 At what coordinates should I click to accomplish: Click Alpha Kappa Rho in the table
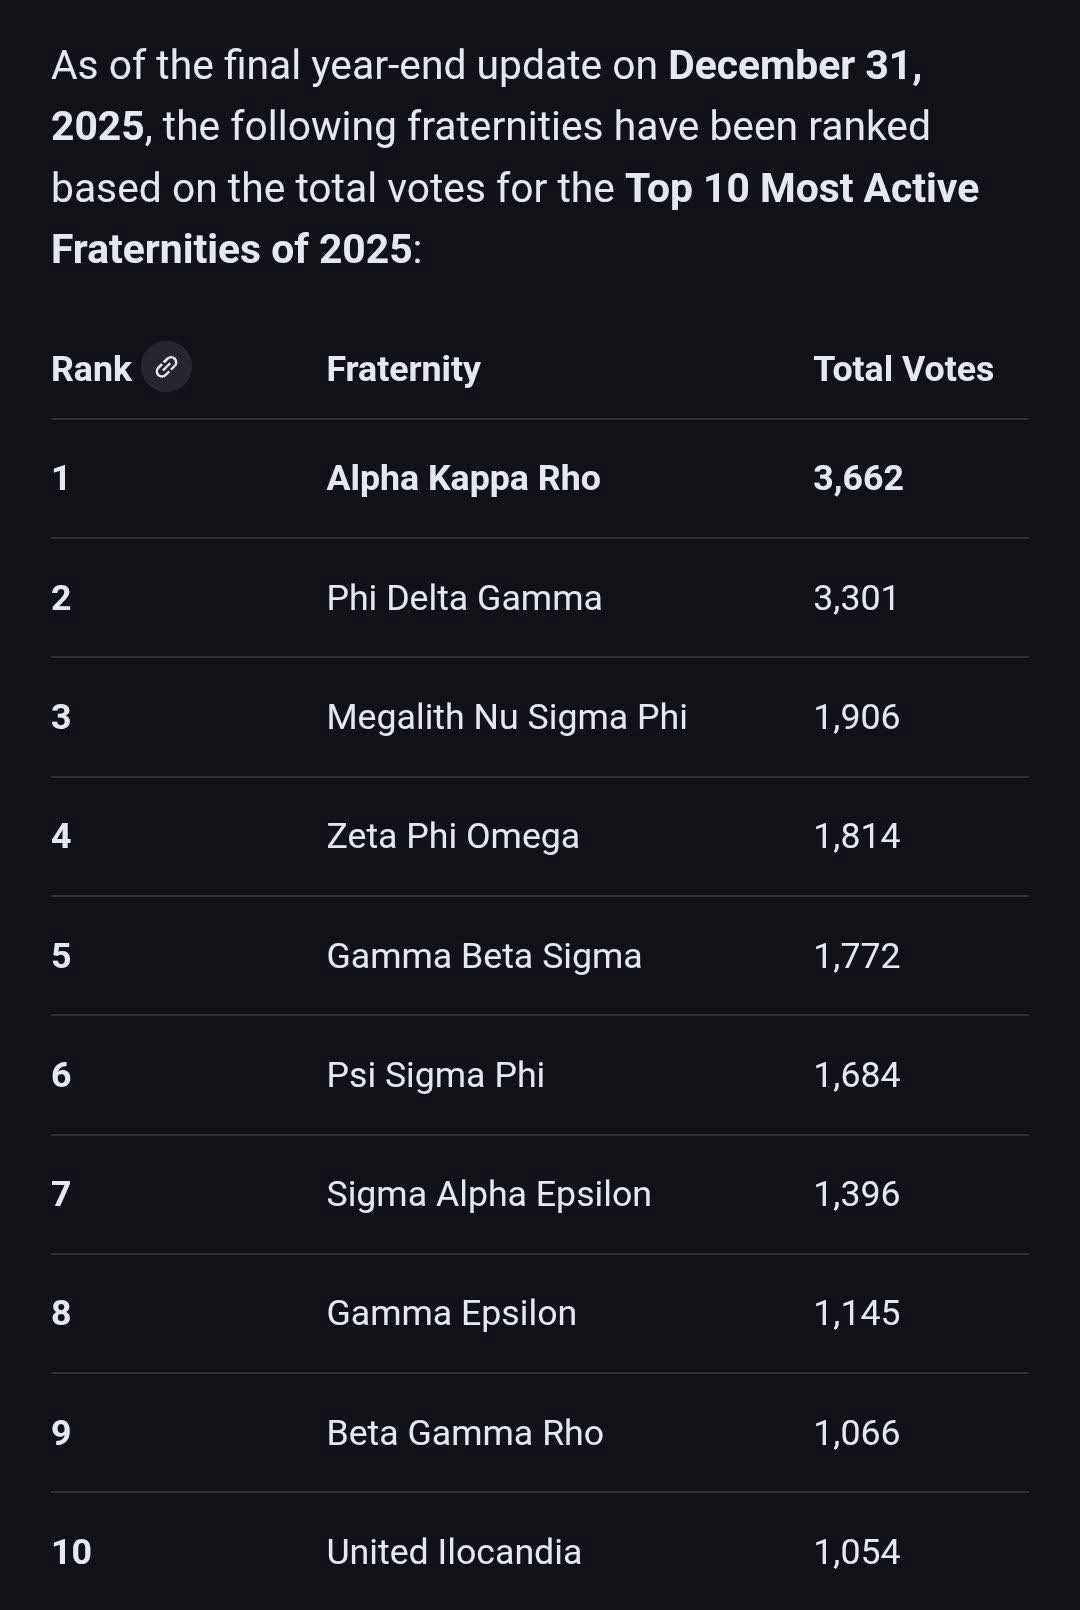[463, 478]
